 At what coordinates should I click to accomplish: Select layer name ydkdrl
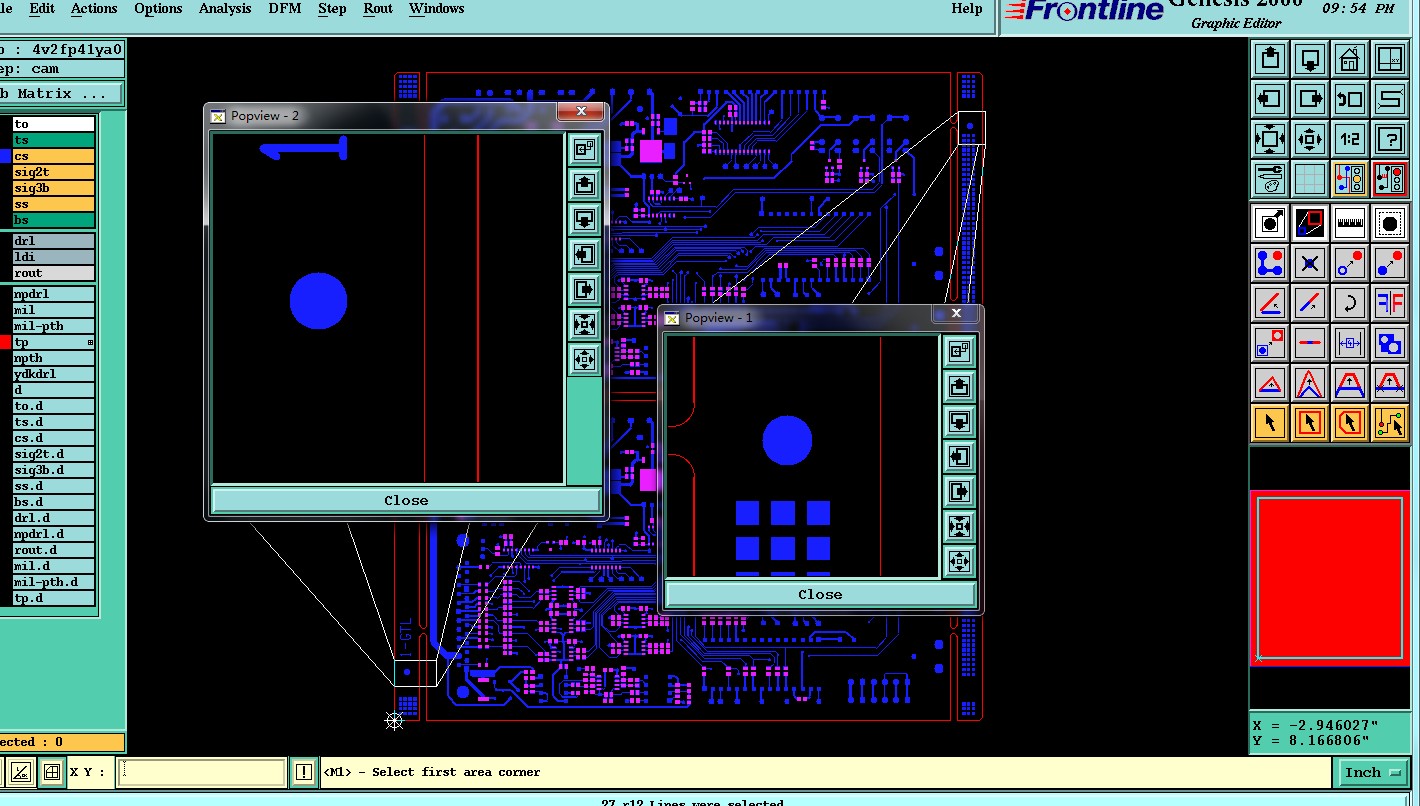point(54,374)
